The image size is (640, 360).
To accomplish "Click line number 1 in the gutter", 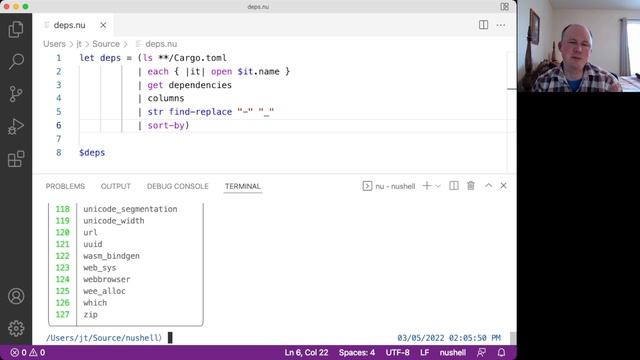I will point(58,58).
